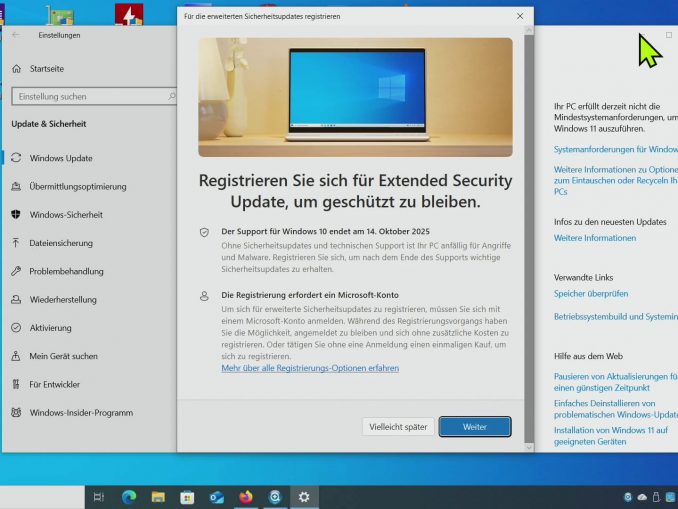Image resolution: width=678 pixels, height=509 pixels.
Task: Open the Aktivierung page
Action: pos(50,328)
